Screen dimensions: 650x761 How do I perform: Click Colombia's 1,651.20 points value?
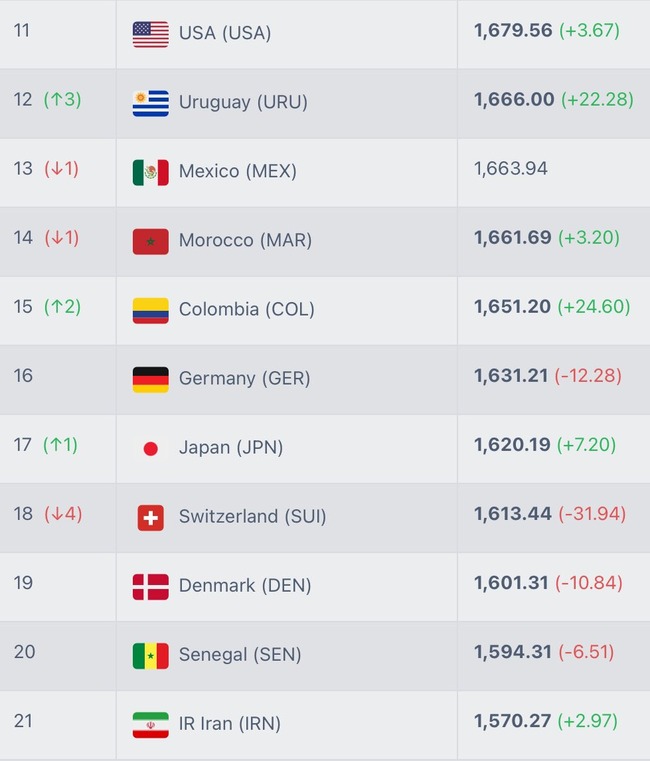point(512,307)
